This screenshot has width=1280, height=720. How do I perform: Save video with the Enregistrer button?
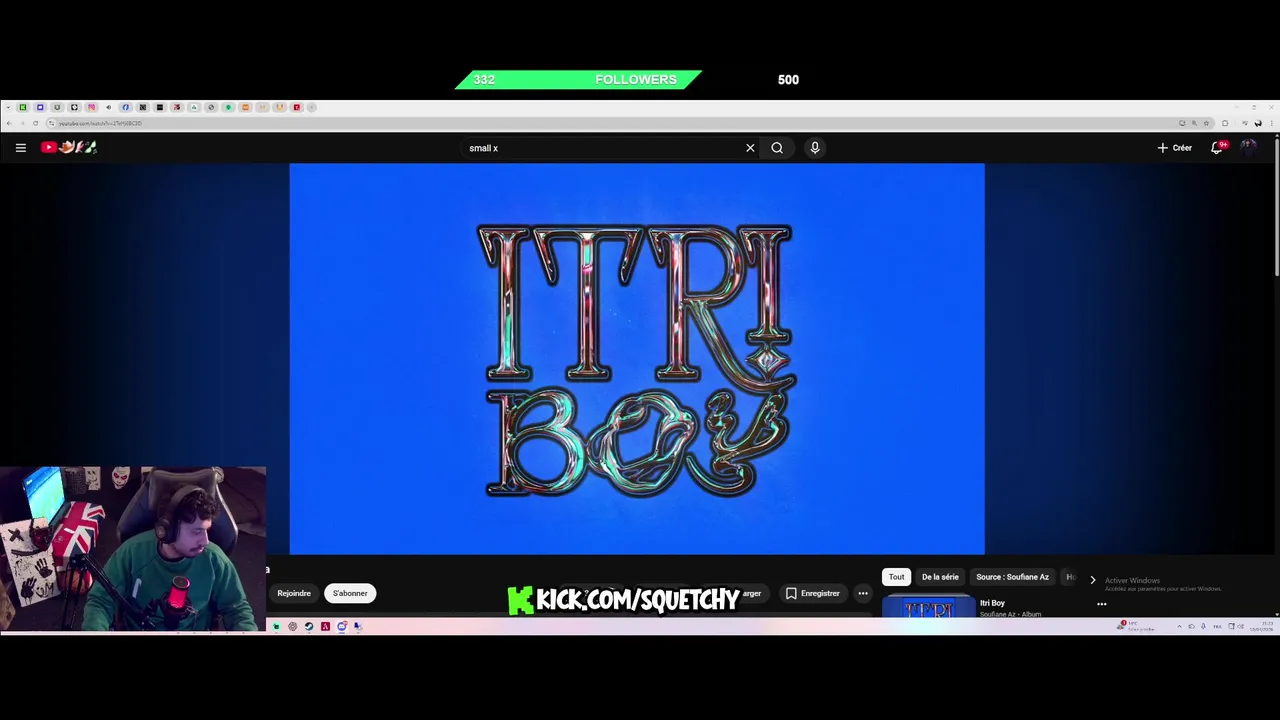[812, 593]
